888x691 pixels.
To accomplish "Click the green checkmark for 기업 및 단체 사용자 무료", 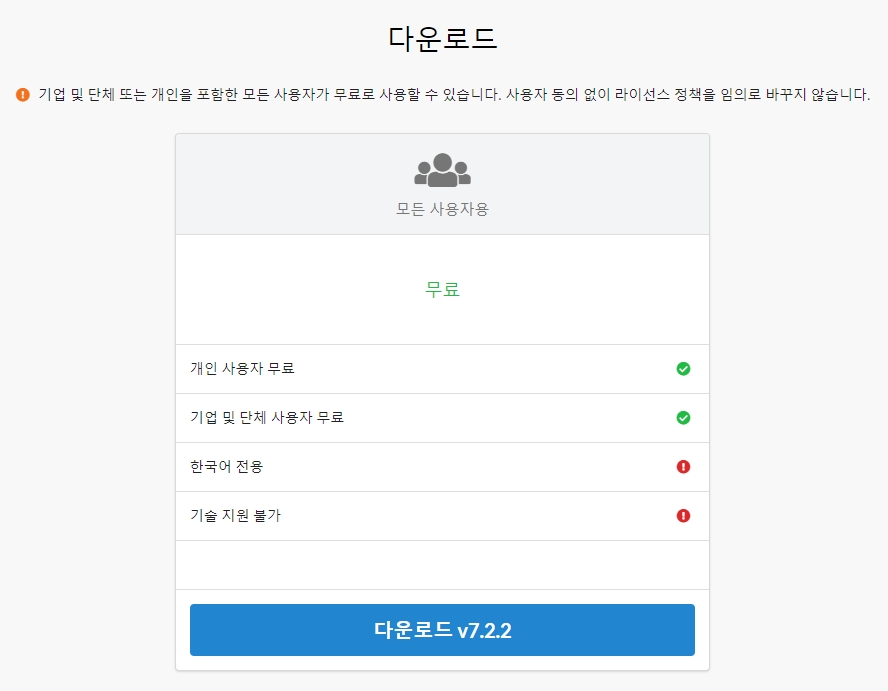I will (684, 418).
